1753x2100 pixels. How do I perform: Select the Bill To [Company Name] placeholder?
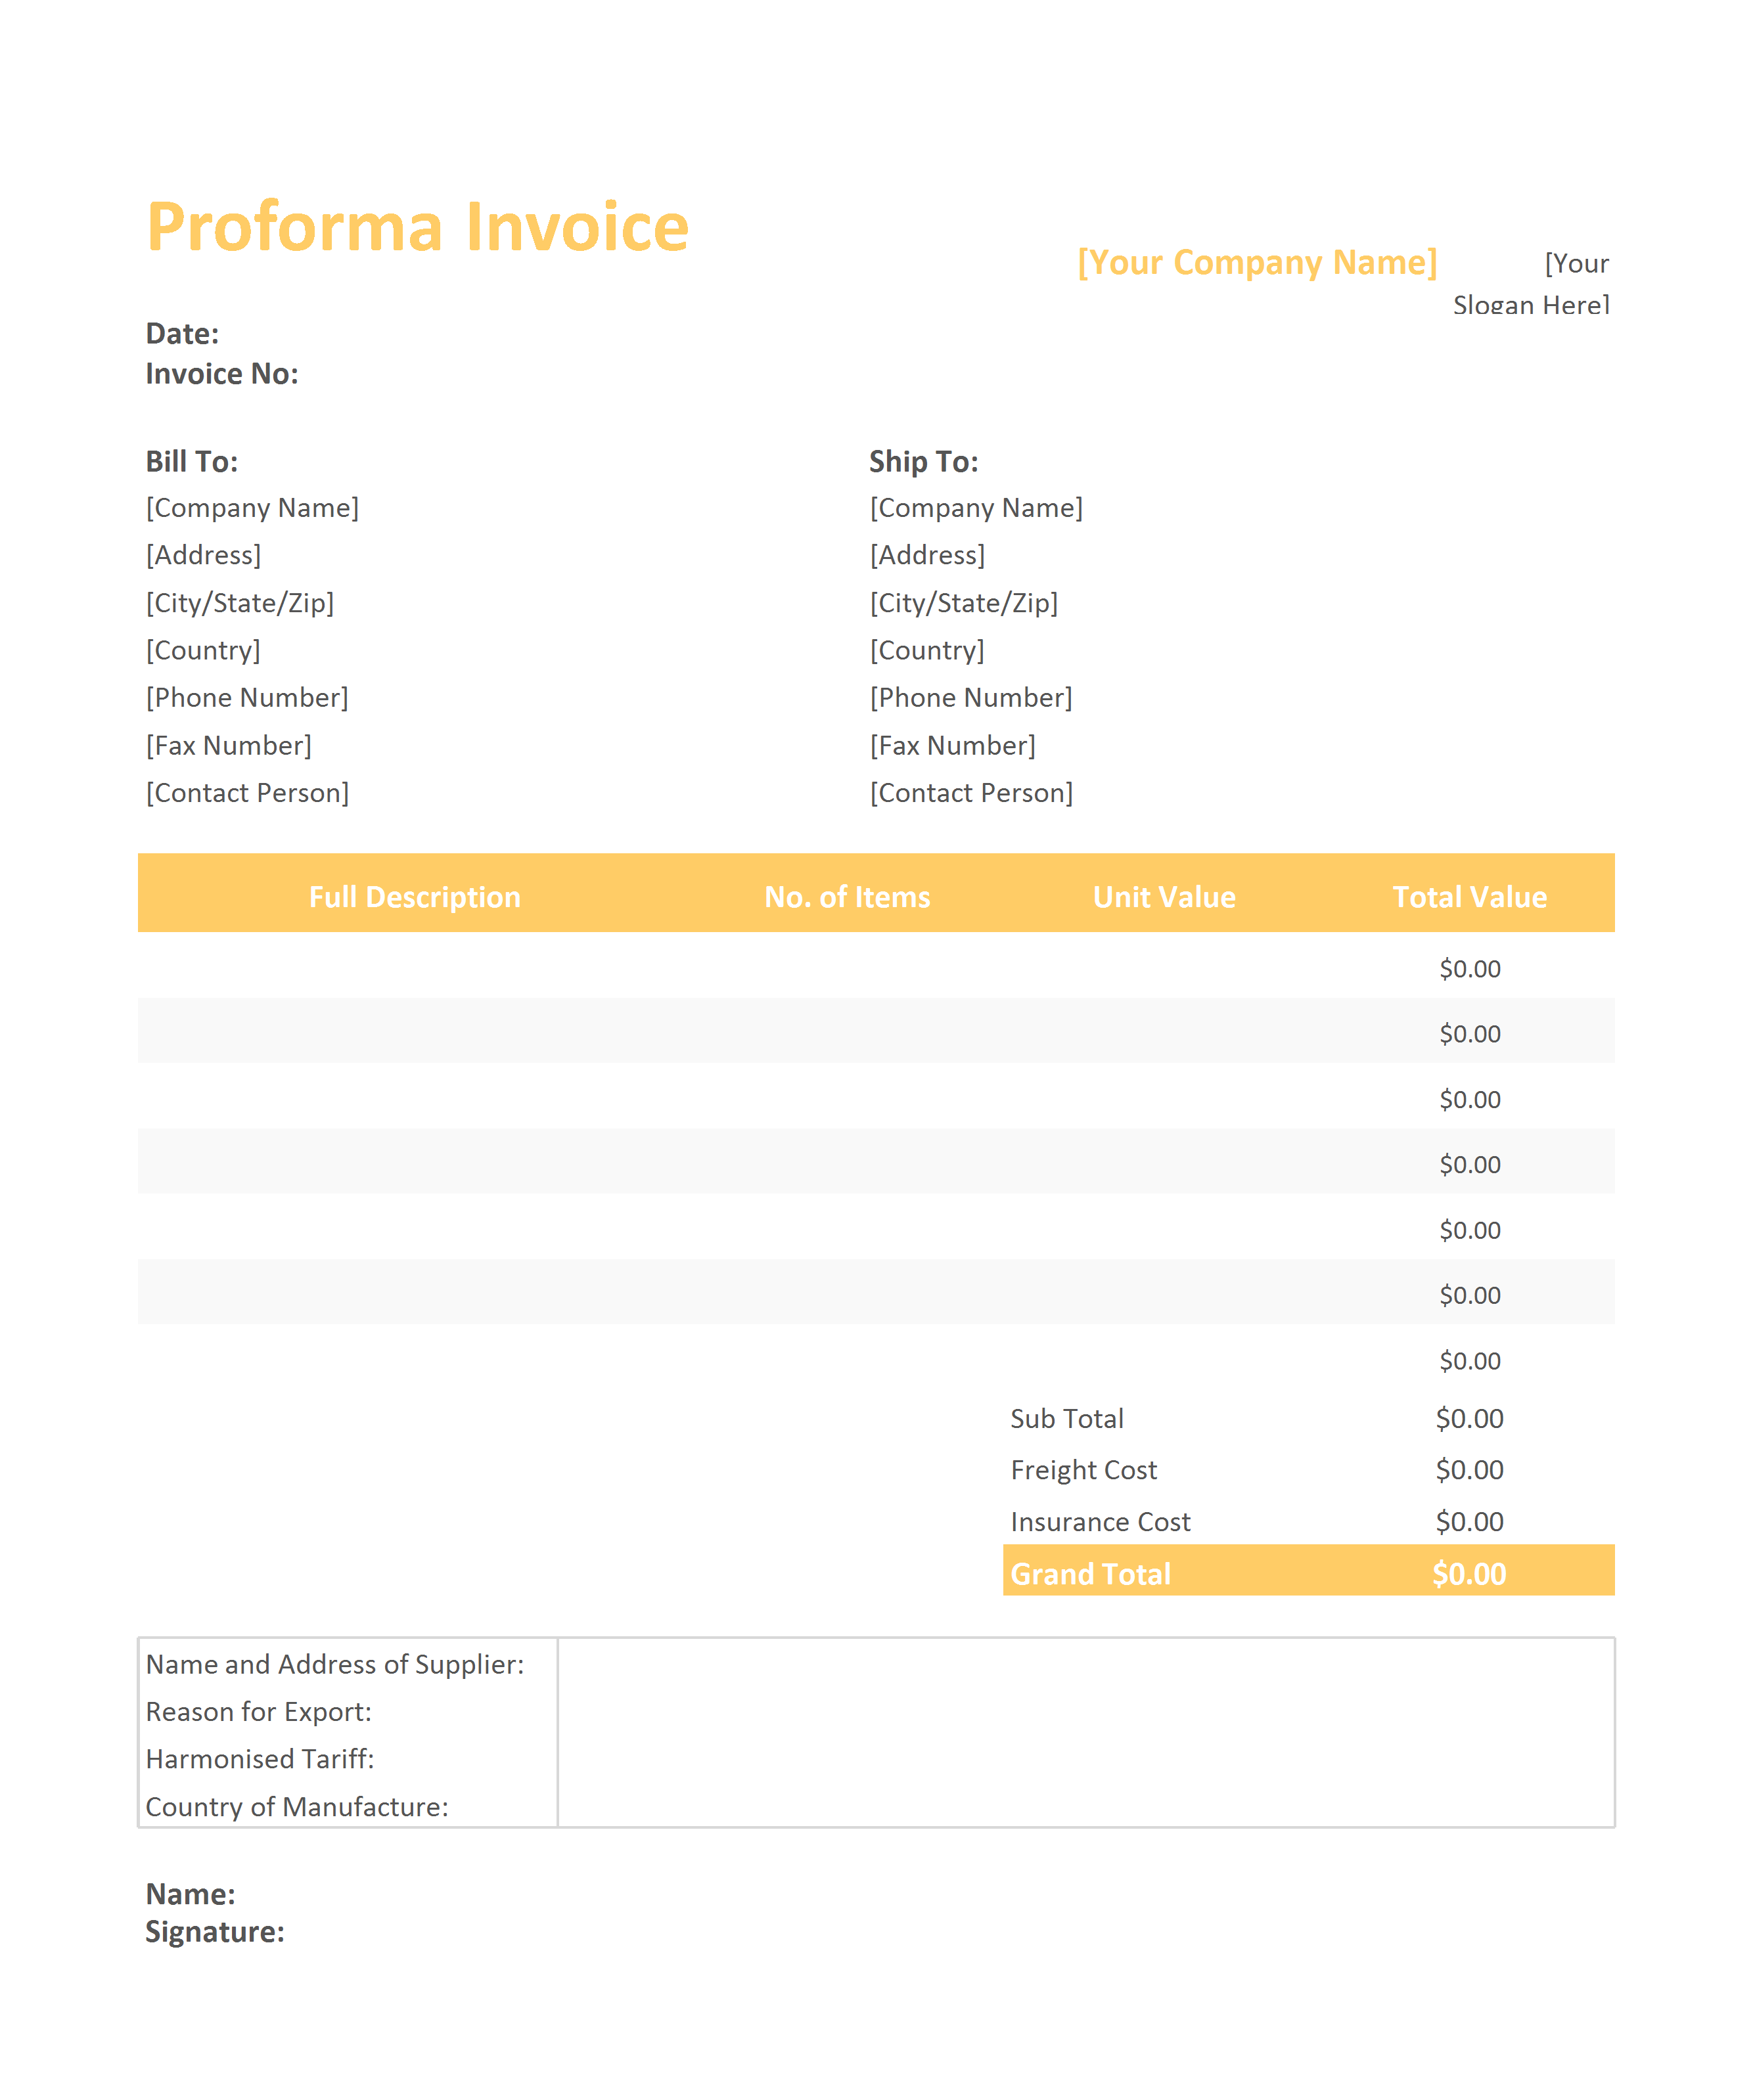(x=252, y=508)
